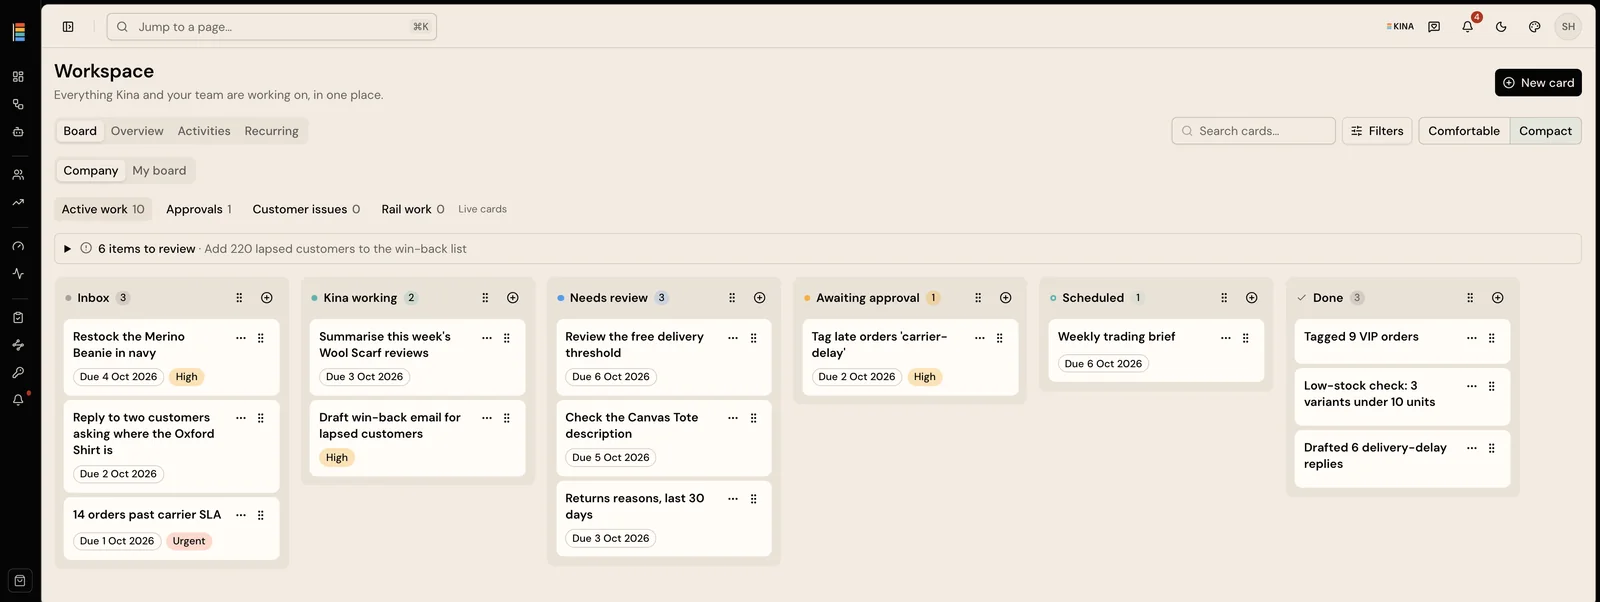Expand the 6 items to review row

click(818, 249)
